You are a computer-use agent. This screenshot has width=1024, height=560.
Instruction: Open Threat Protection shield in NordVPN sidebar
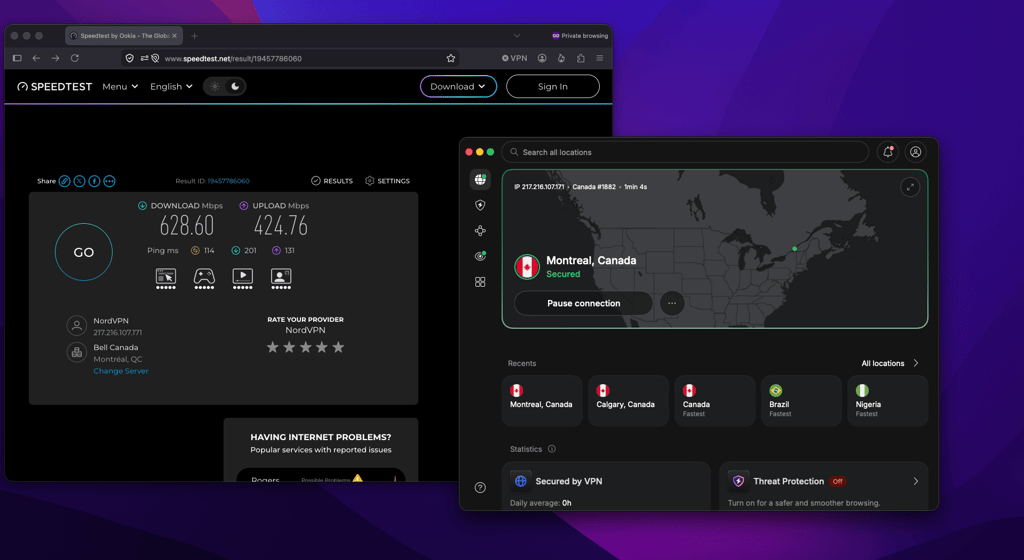coord(480,205)
